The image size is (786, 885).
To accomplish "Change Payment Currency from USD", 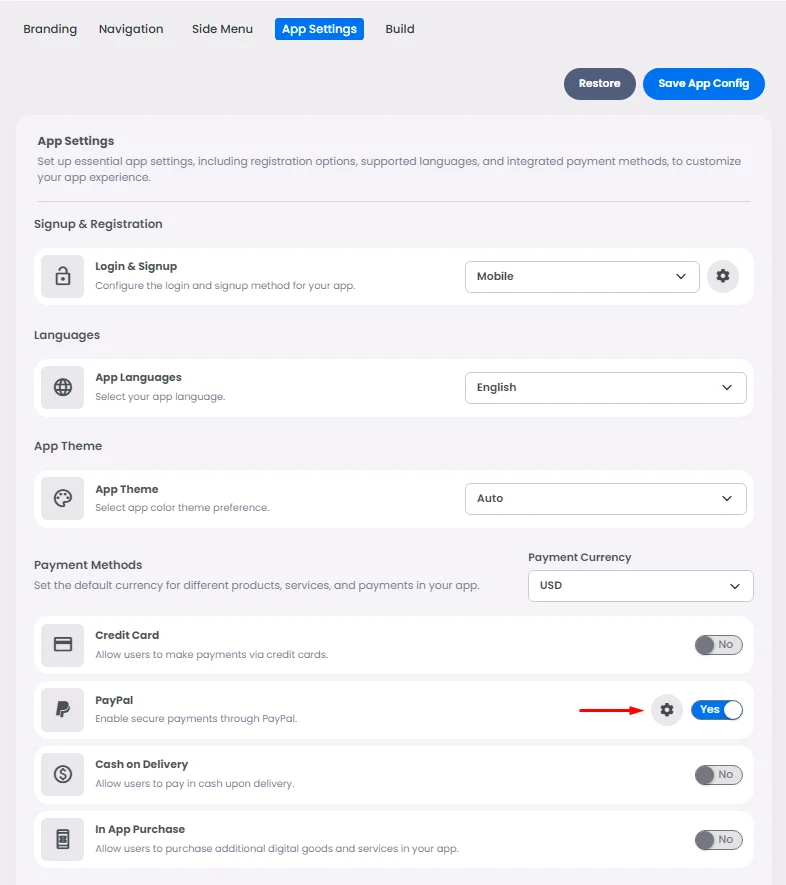I will 640,586.
